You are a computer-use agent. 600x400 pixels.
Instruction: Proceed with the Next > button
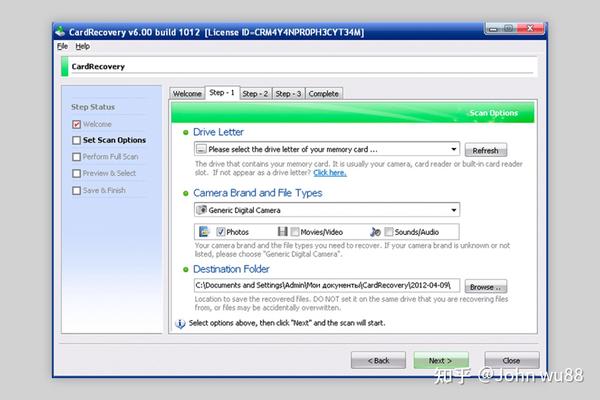coord(440,361)
